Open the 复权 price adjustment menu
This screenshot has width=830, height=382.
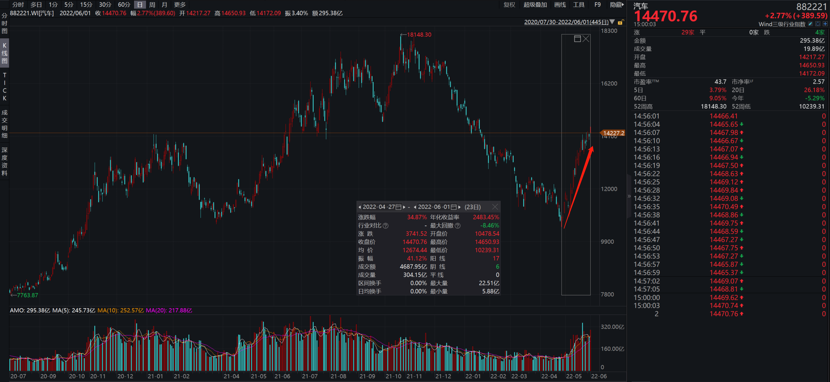(x=509, y=4)
